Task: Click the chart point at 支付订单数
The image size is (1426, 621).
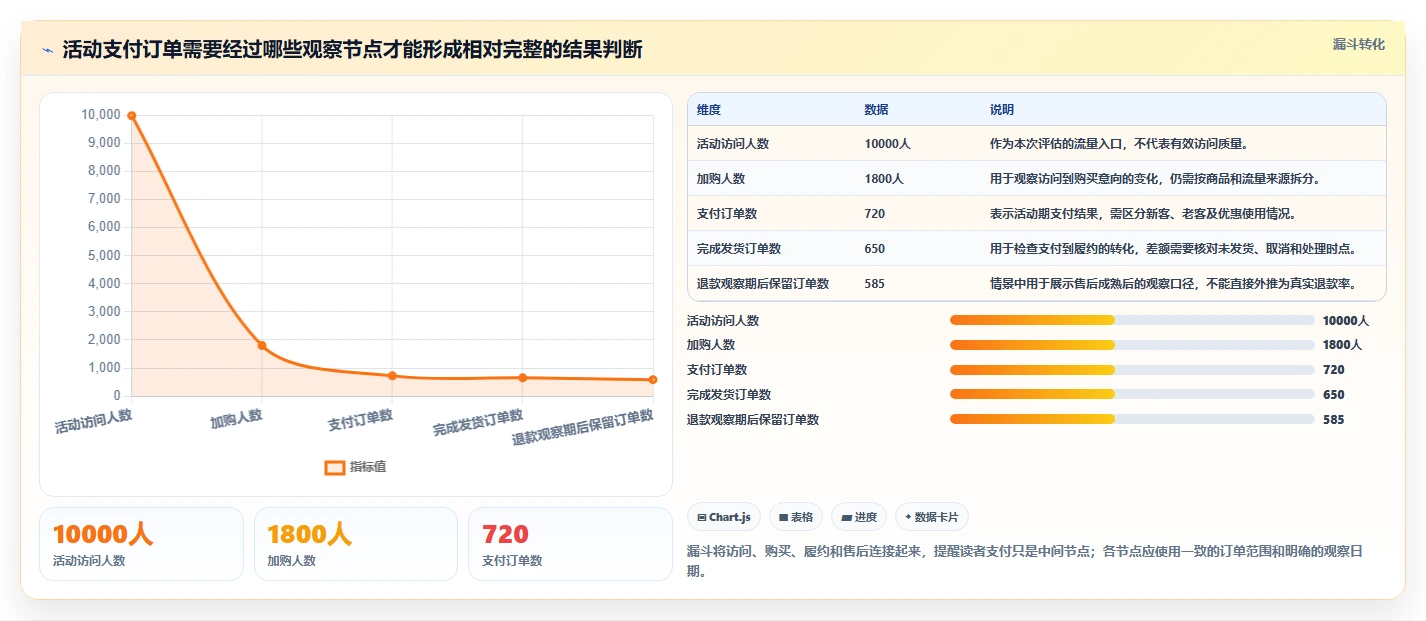Action: point(392,376)
